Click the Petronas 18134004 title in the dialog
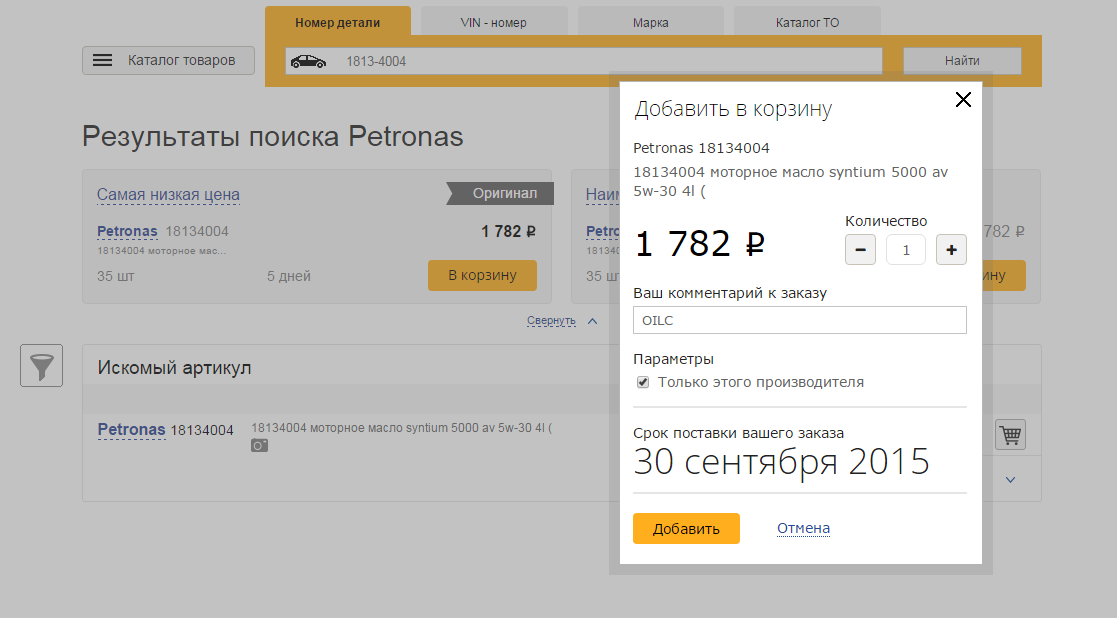1117x618 pixels. (x=702, y=148)
